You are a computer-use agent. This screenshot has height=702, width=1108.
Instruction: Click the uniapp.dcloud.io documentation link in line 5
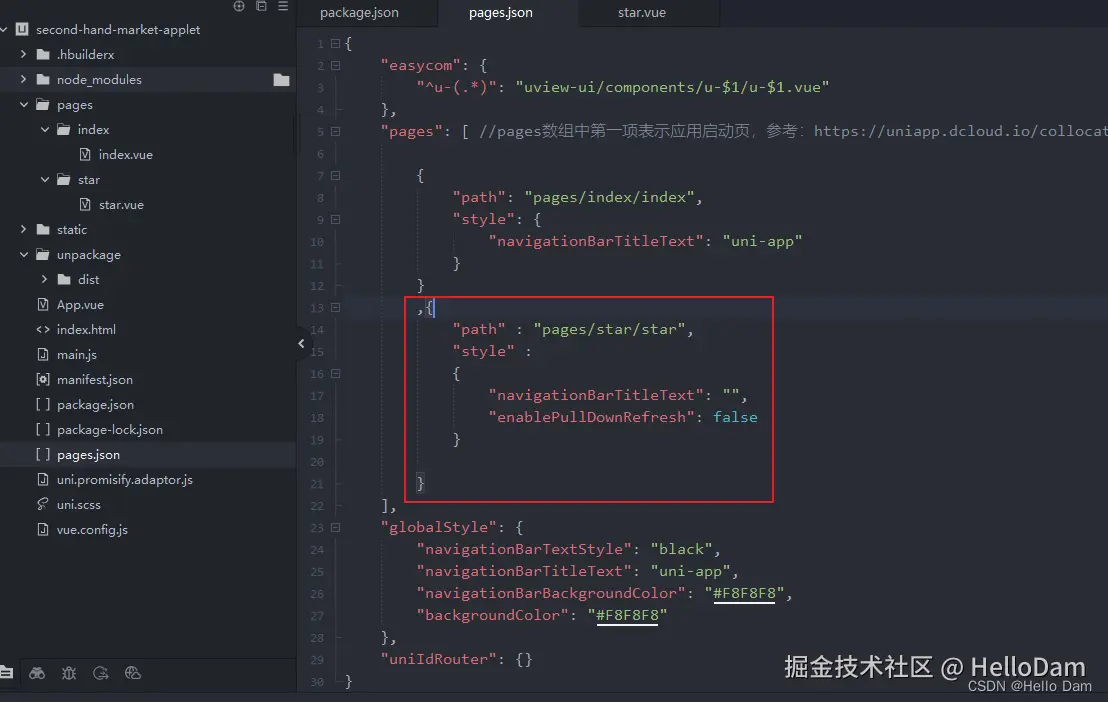click(x=958, y=130)
